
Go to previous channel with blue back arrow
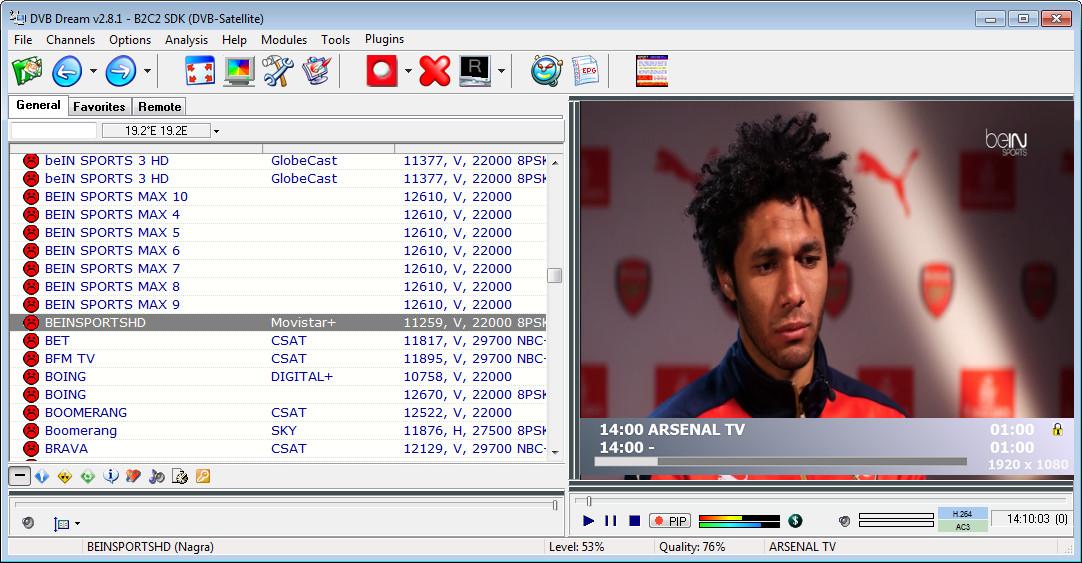coord(67,70)
